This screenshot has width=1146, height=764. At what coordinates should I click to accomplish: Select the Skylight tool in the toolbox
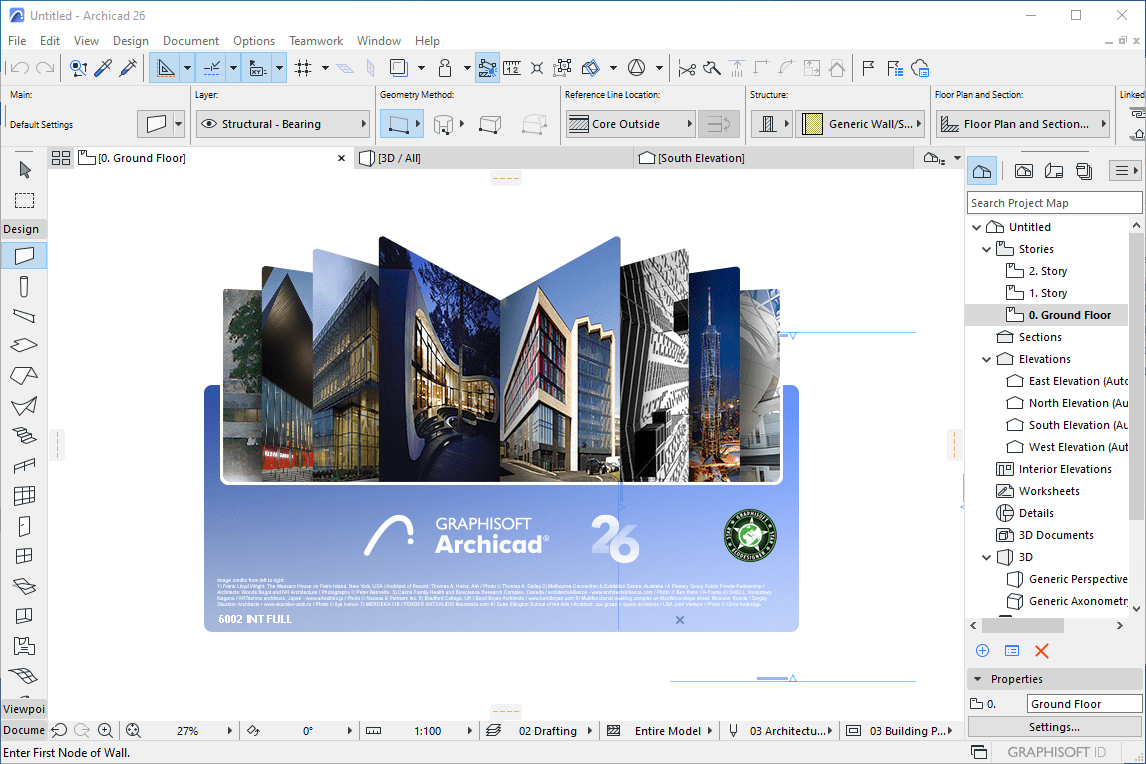pos(24,586)
